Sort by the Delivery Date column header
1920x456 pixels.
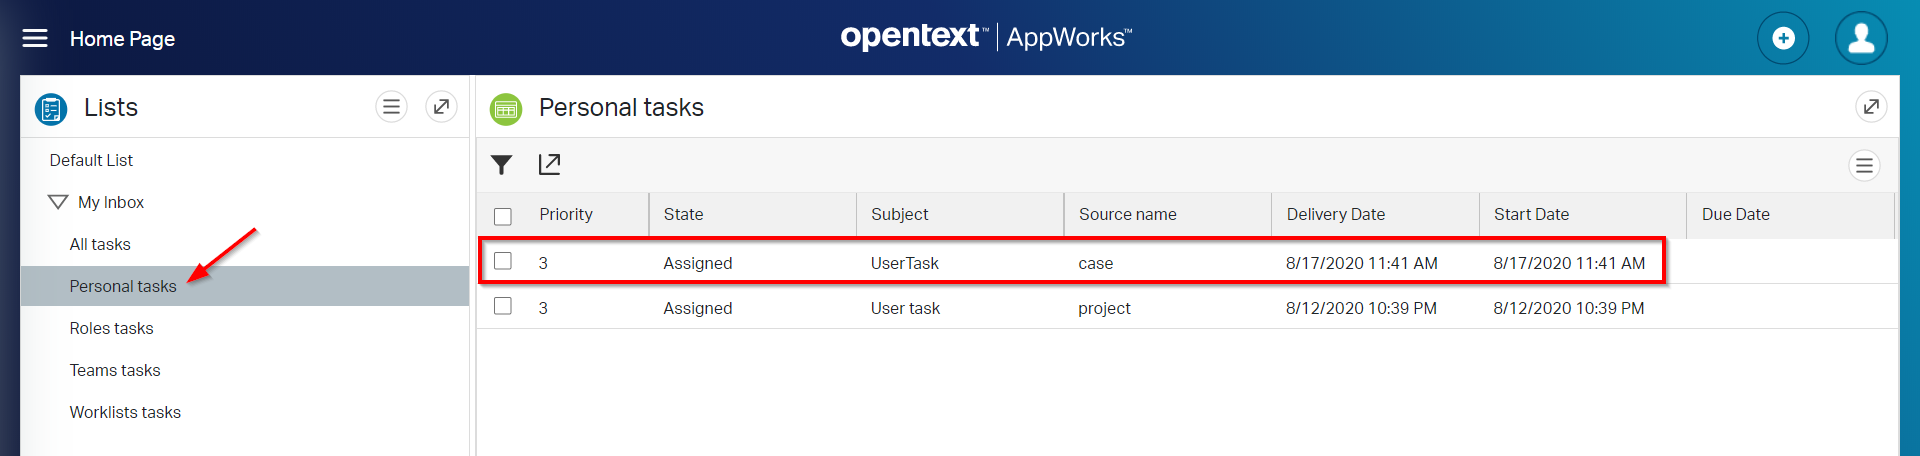(x=1335, y=214)
